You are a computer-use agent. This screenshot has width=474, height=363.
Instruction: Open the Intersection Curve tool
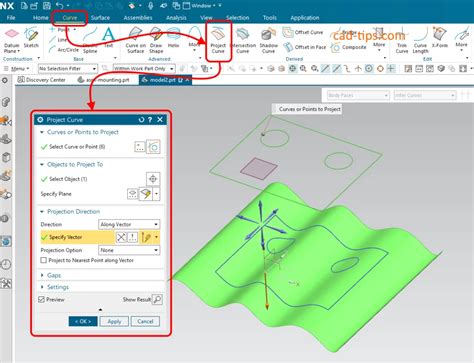pyautogui.click(x=243, y=41)
